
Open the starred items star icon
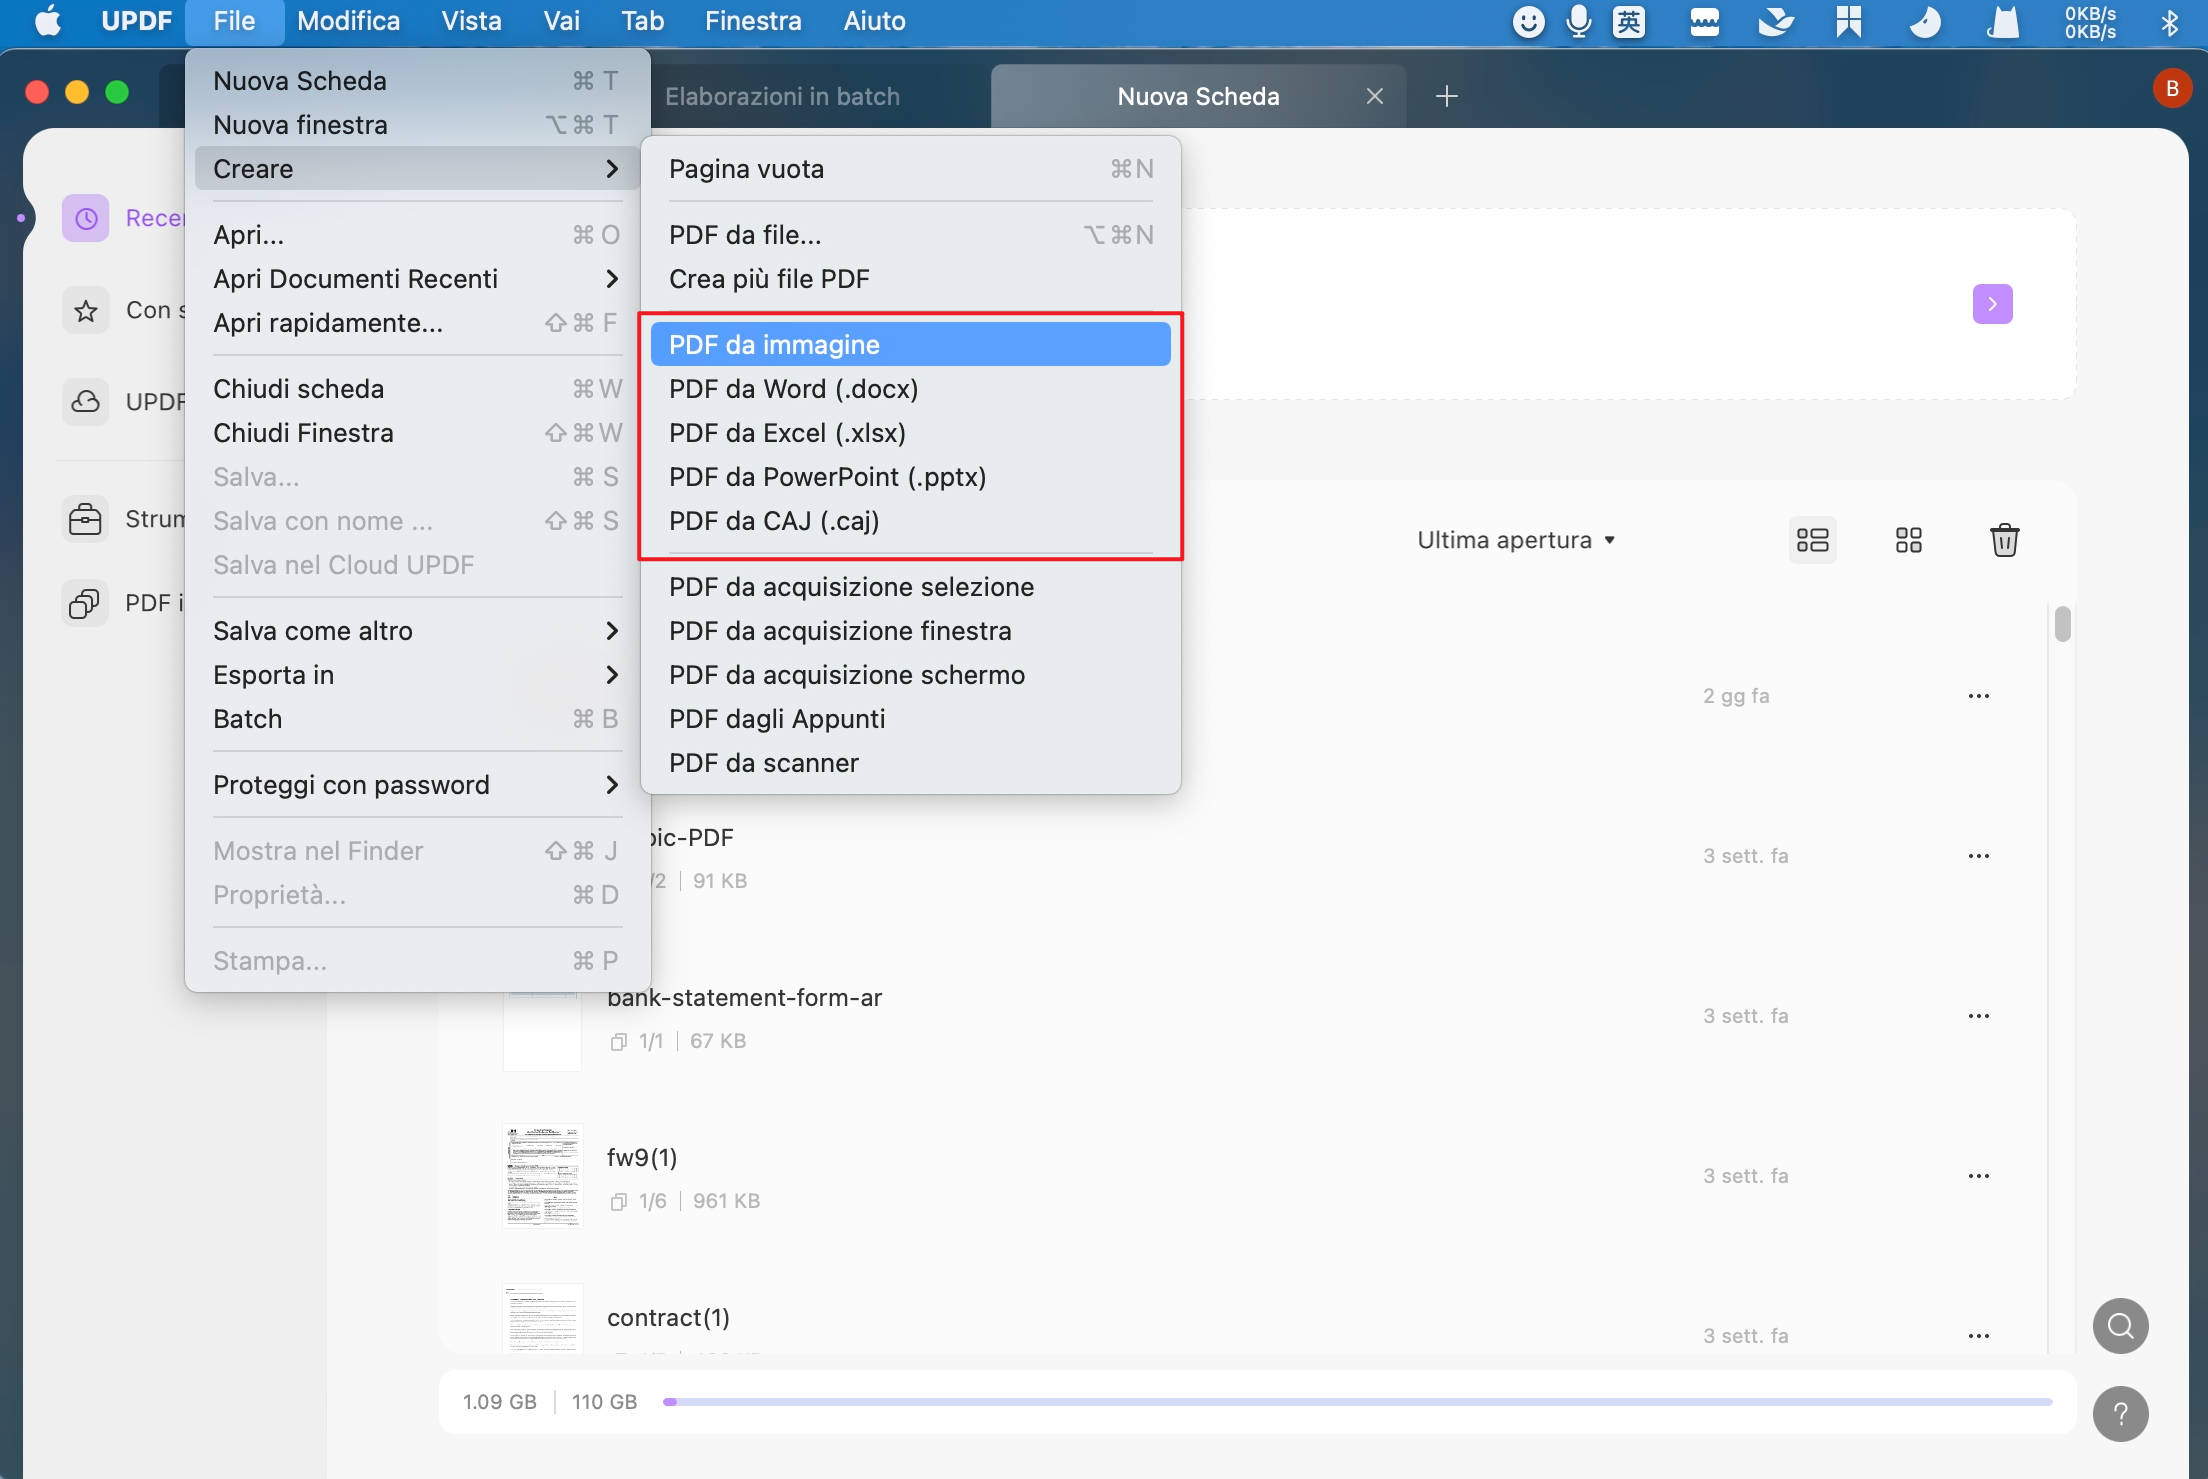[x=86, y=310]
